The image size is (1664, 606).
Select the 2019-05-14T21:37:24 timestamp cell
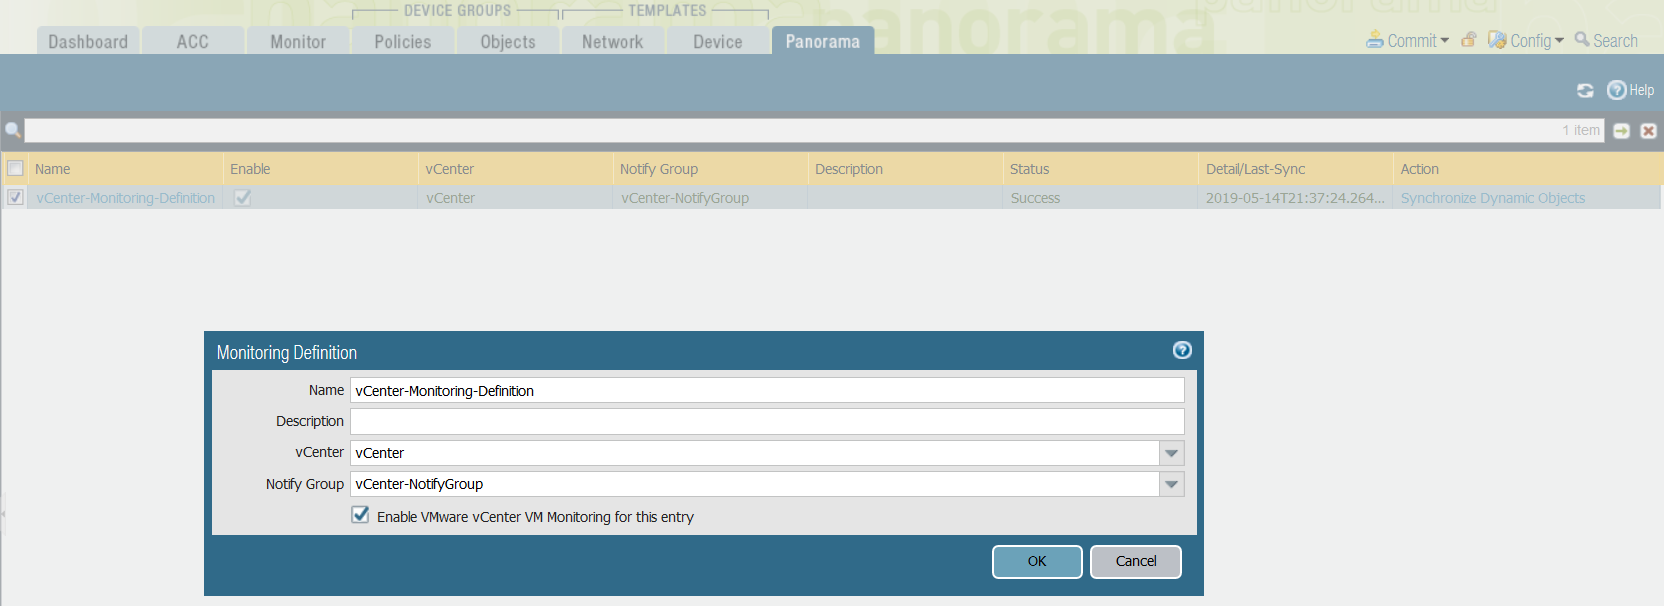(x=1295, y=198)
